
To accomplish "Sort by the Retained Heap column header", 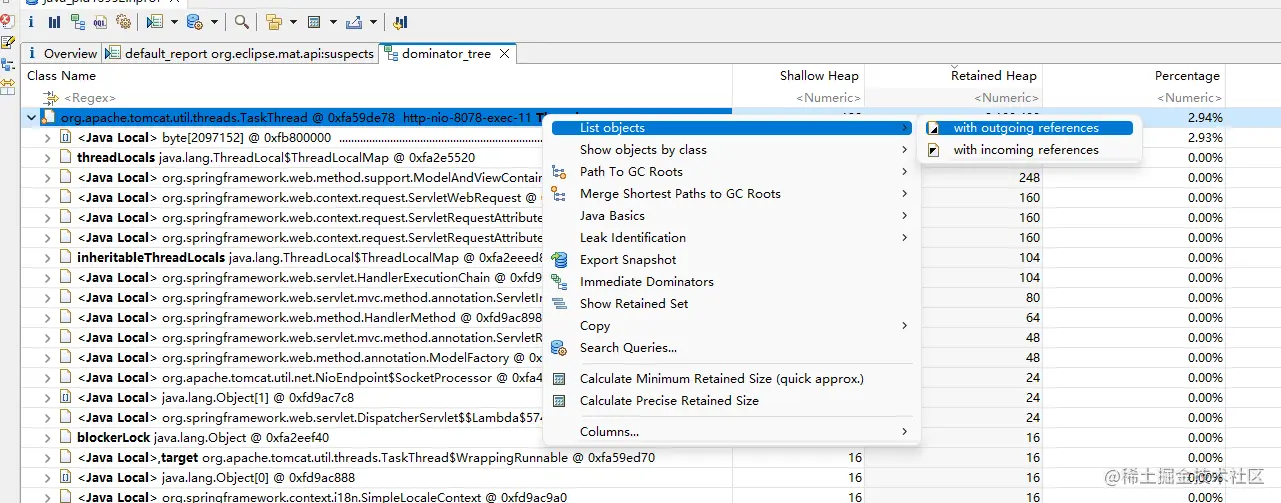I will click(953, 76).
